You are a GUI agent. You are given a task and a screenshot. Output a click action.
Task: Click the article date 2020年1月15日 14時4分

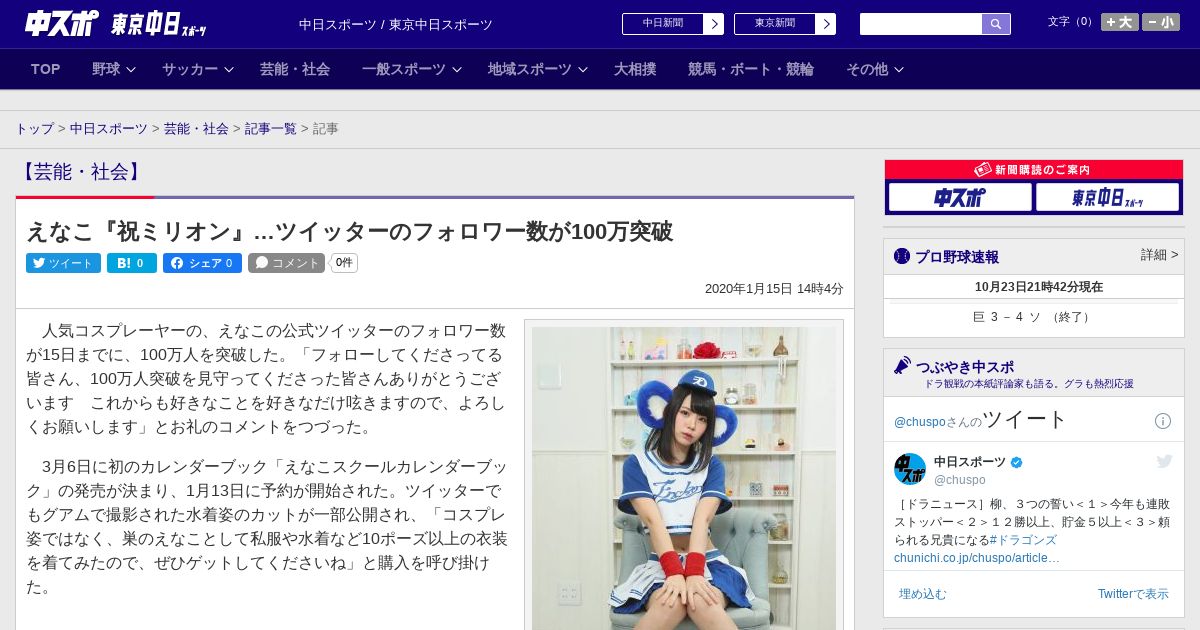[x=774, y=289]
